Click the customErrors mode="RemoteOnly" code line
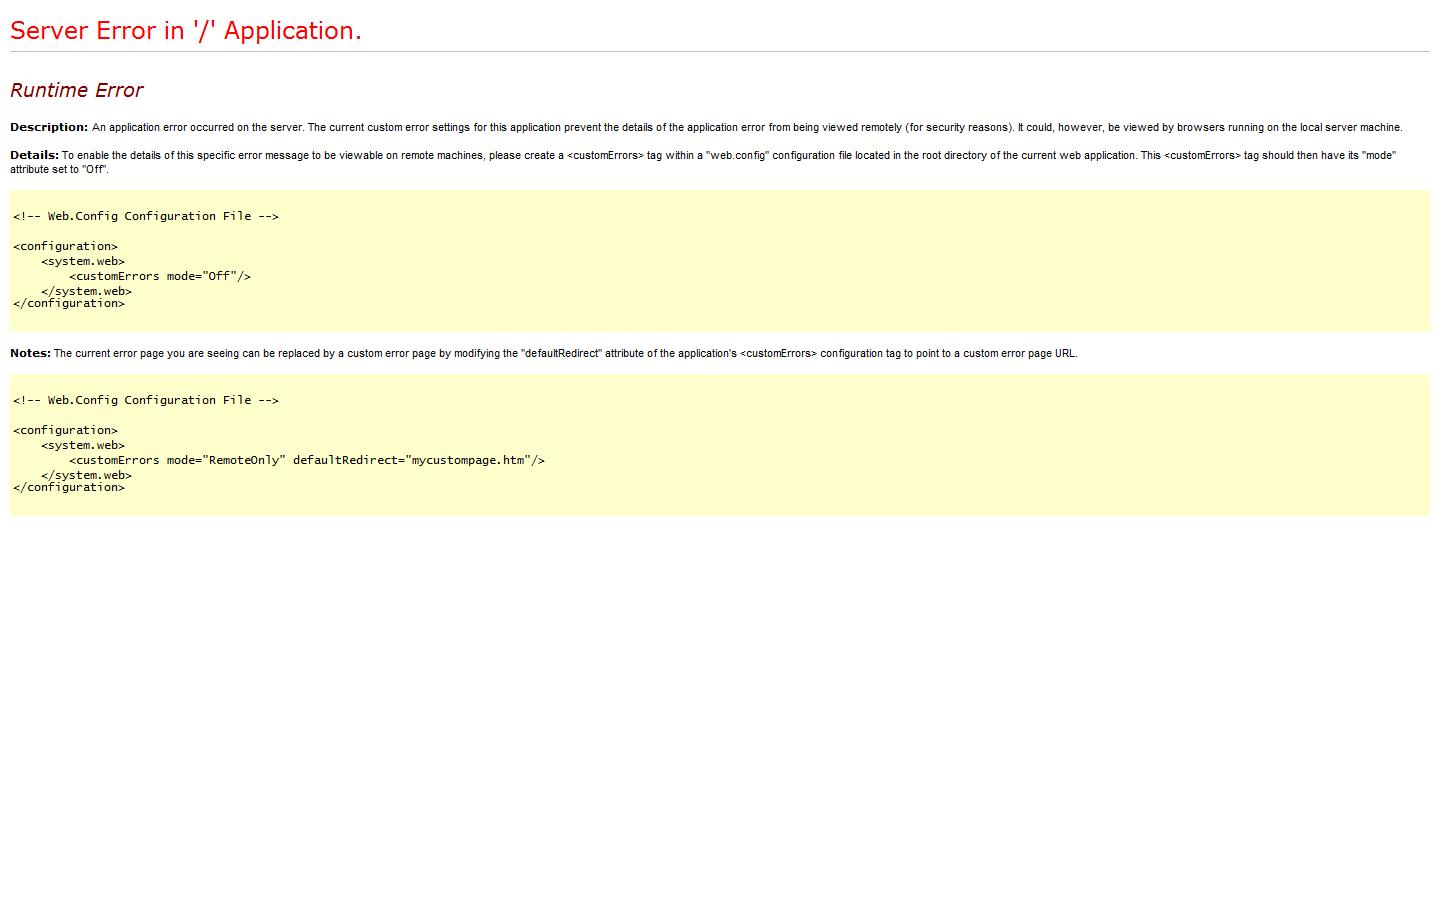The width and height of the screenshot is (1440, 900). [x=306, y=460]
